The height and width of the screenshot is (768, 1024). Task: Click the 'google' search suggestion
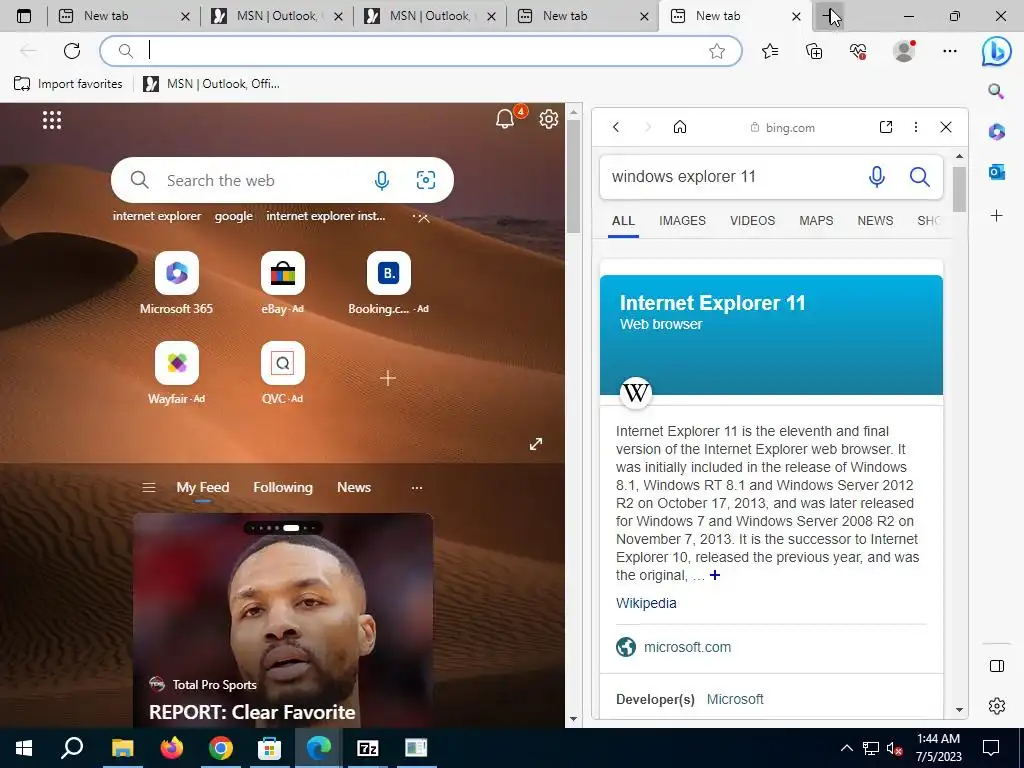point(234,216)
